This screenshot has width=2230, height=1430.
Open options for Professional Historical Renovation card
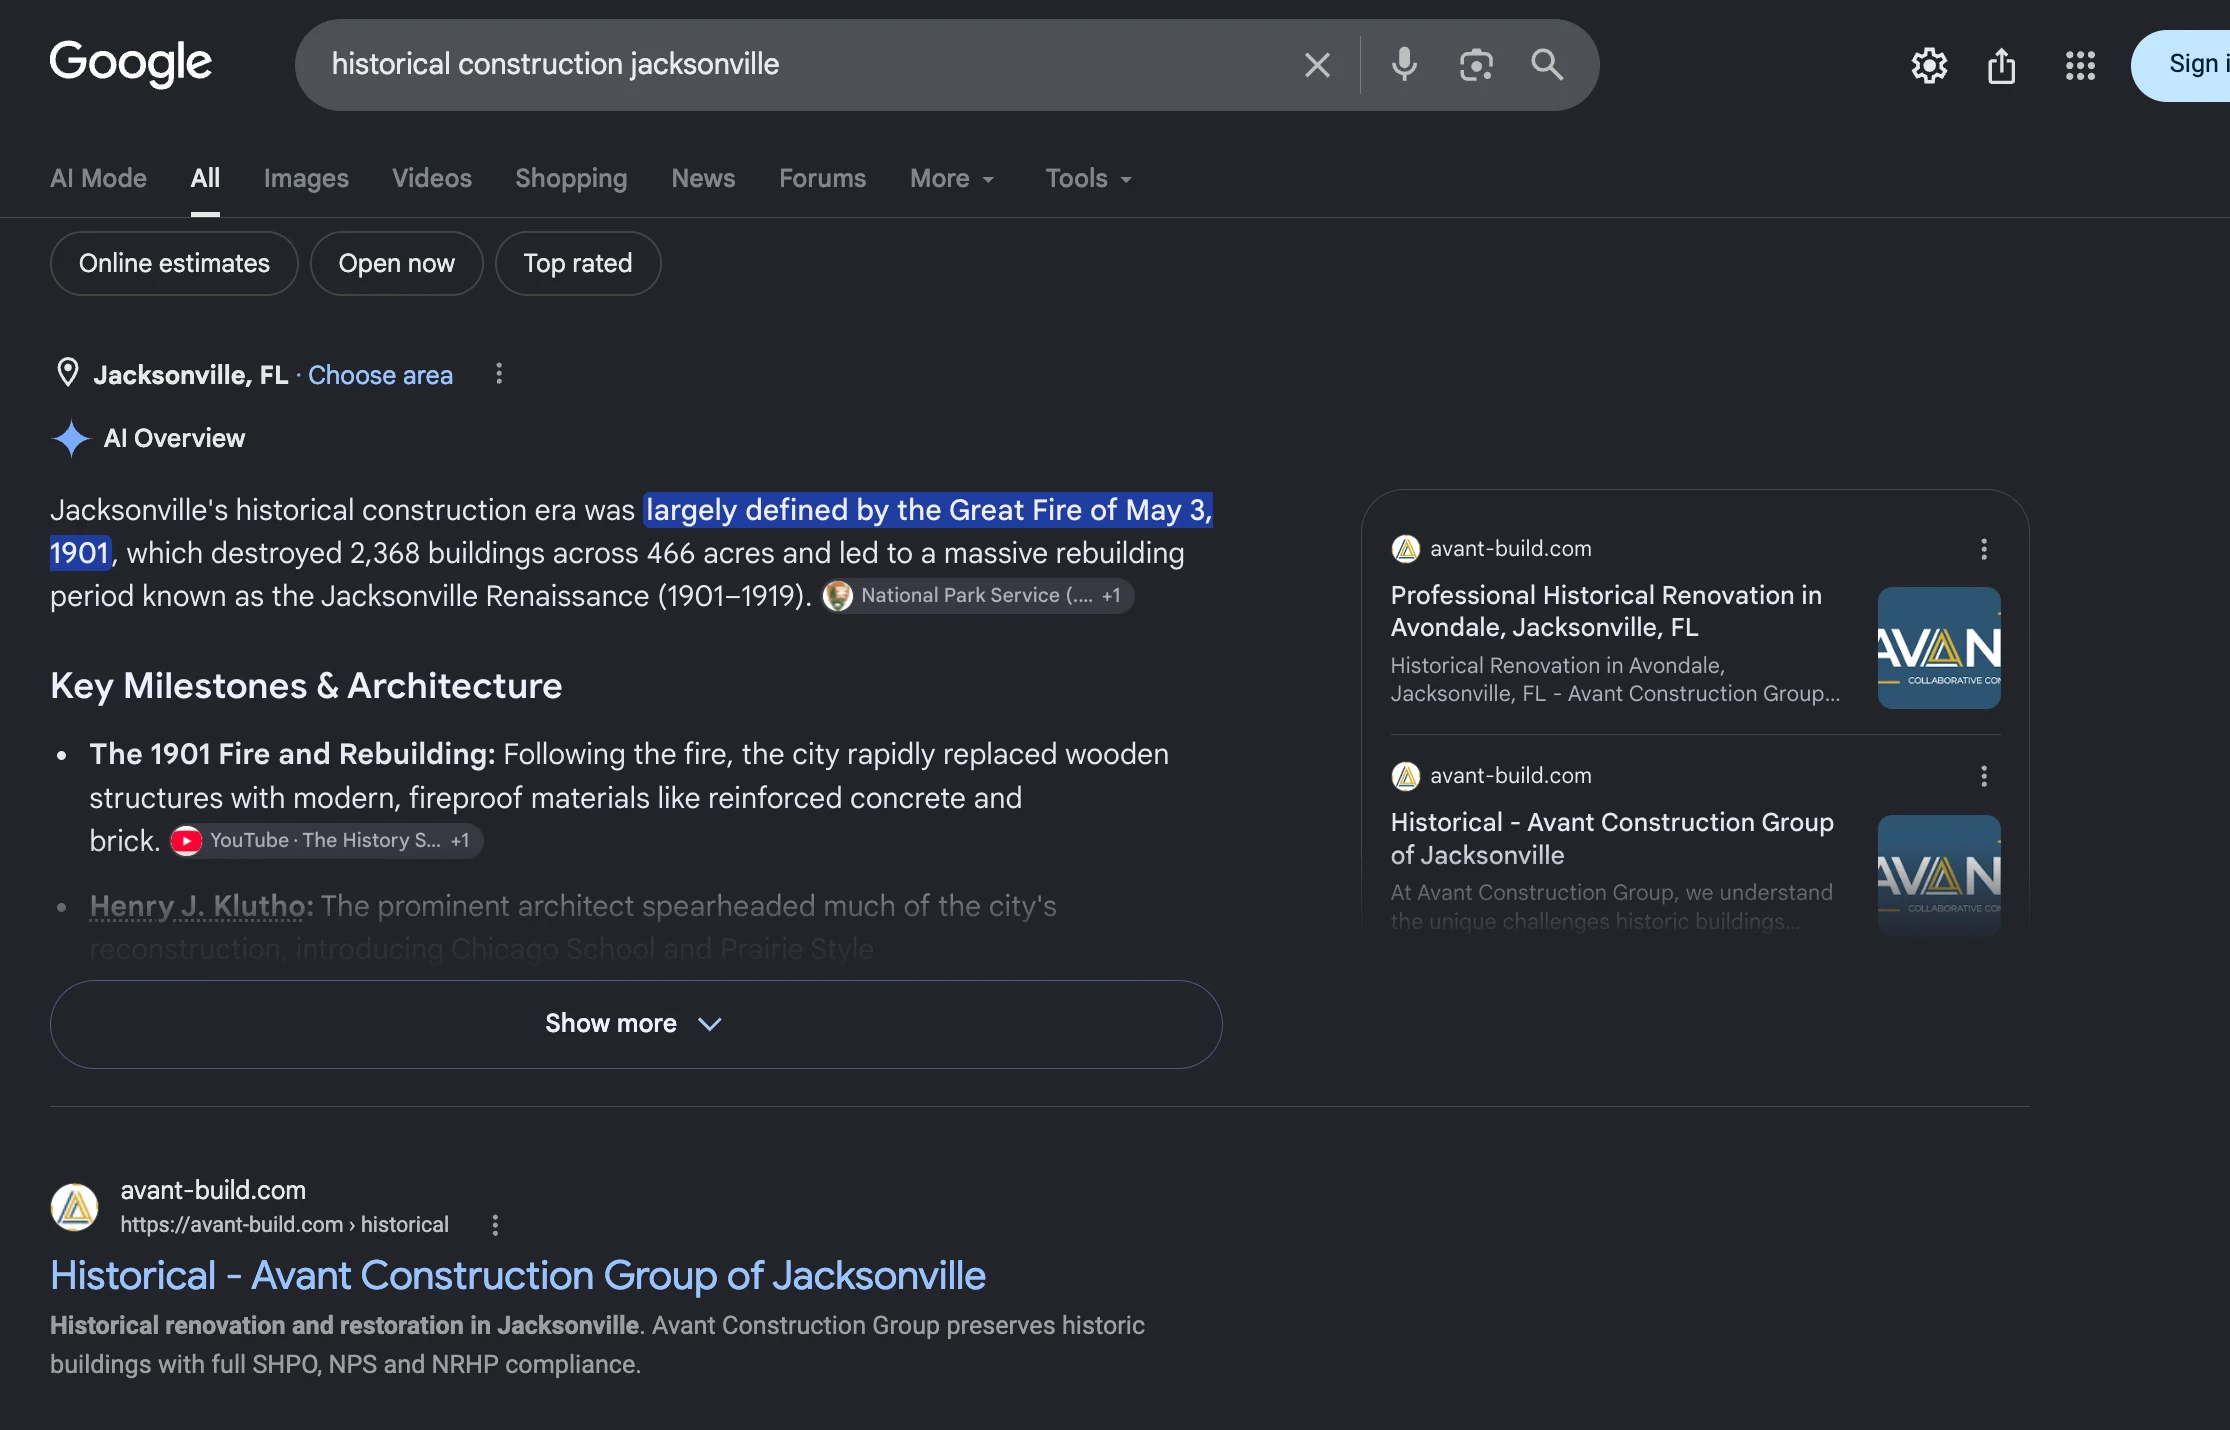click(x=1984, y=549)
